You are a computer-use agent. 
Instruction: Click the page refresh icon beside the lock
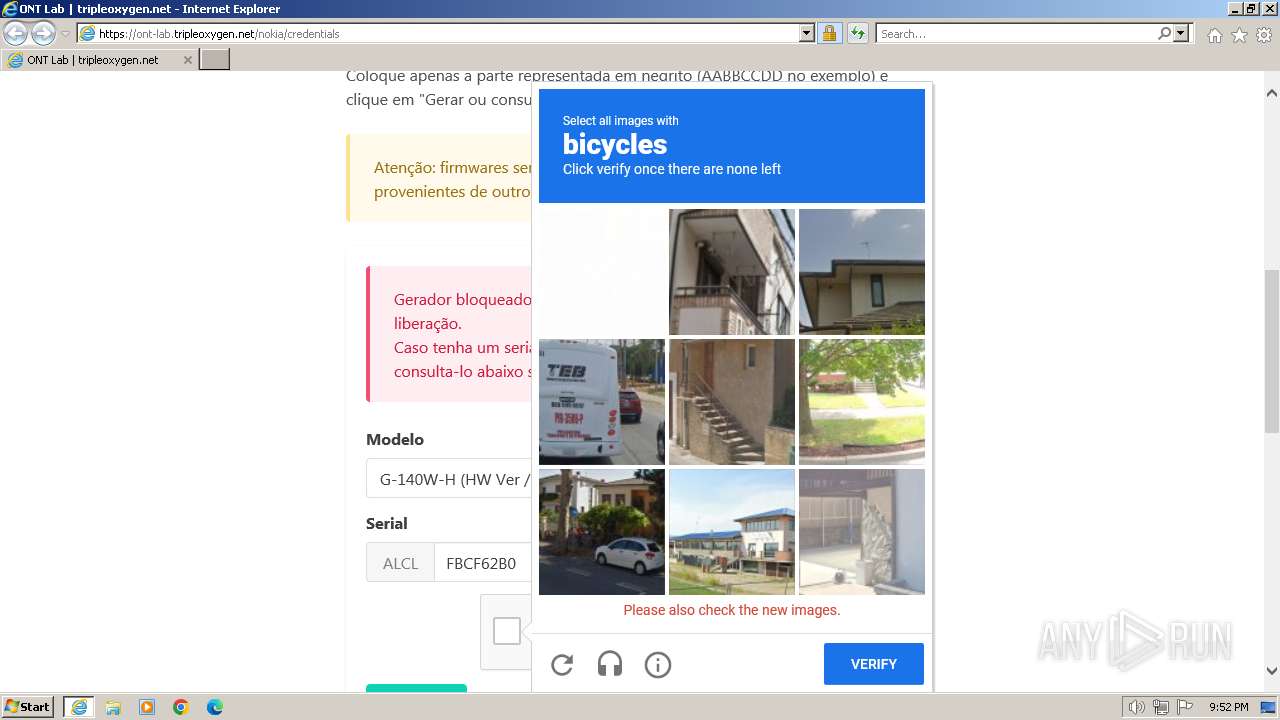pyautogui.click(x=858, y=33)
